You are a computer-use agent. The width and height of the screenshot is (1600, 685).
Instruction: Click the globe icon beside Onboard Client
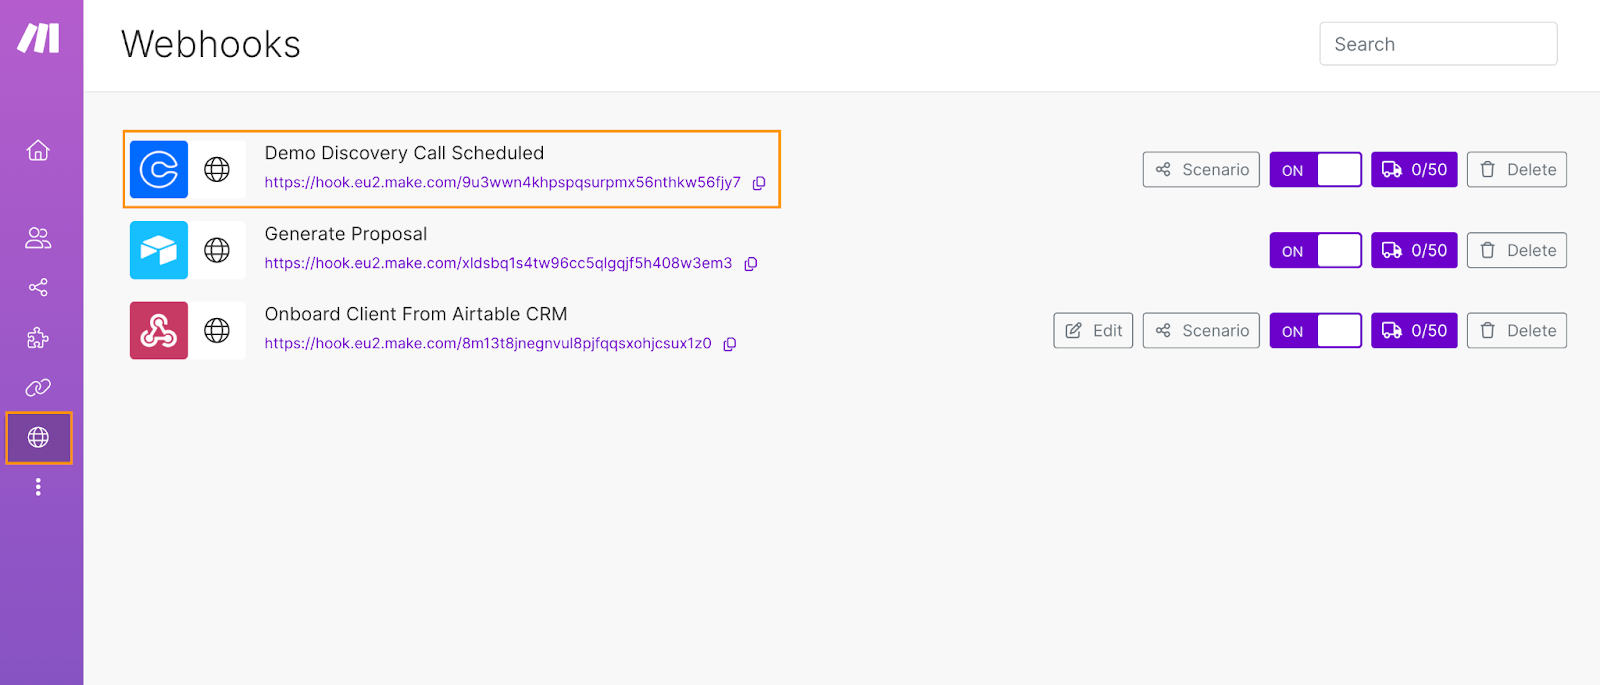coord(217,330)
